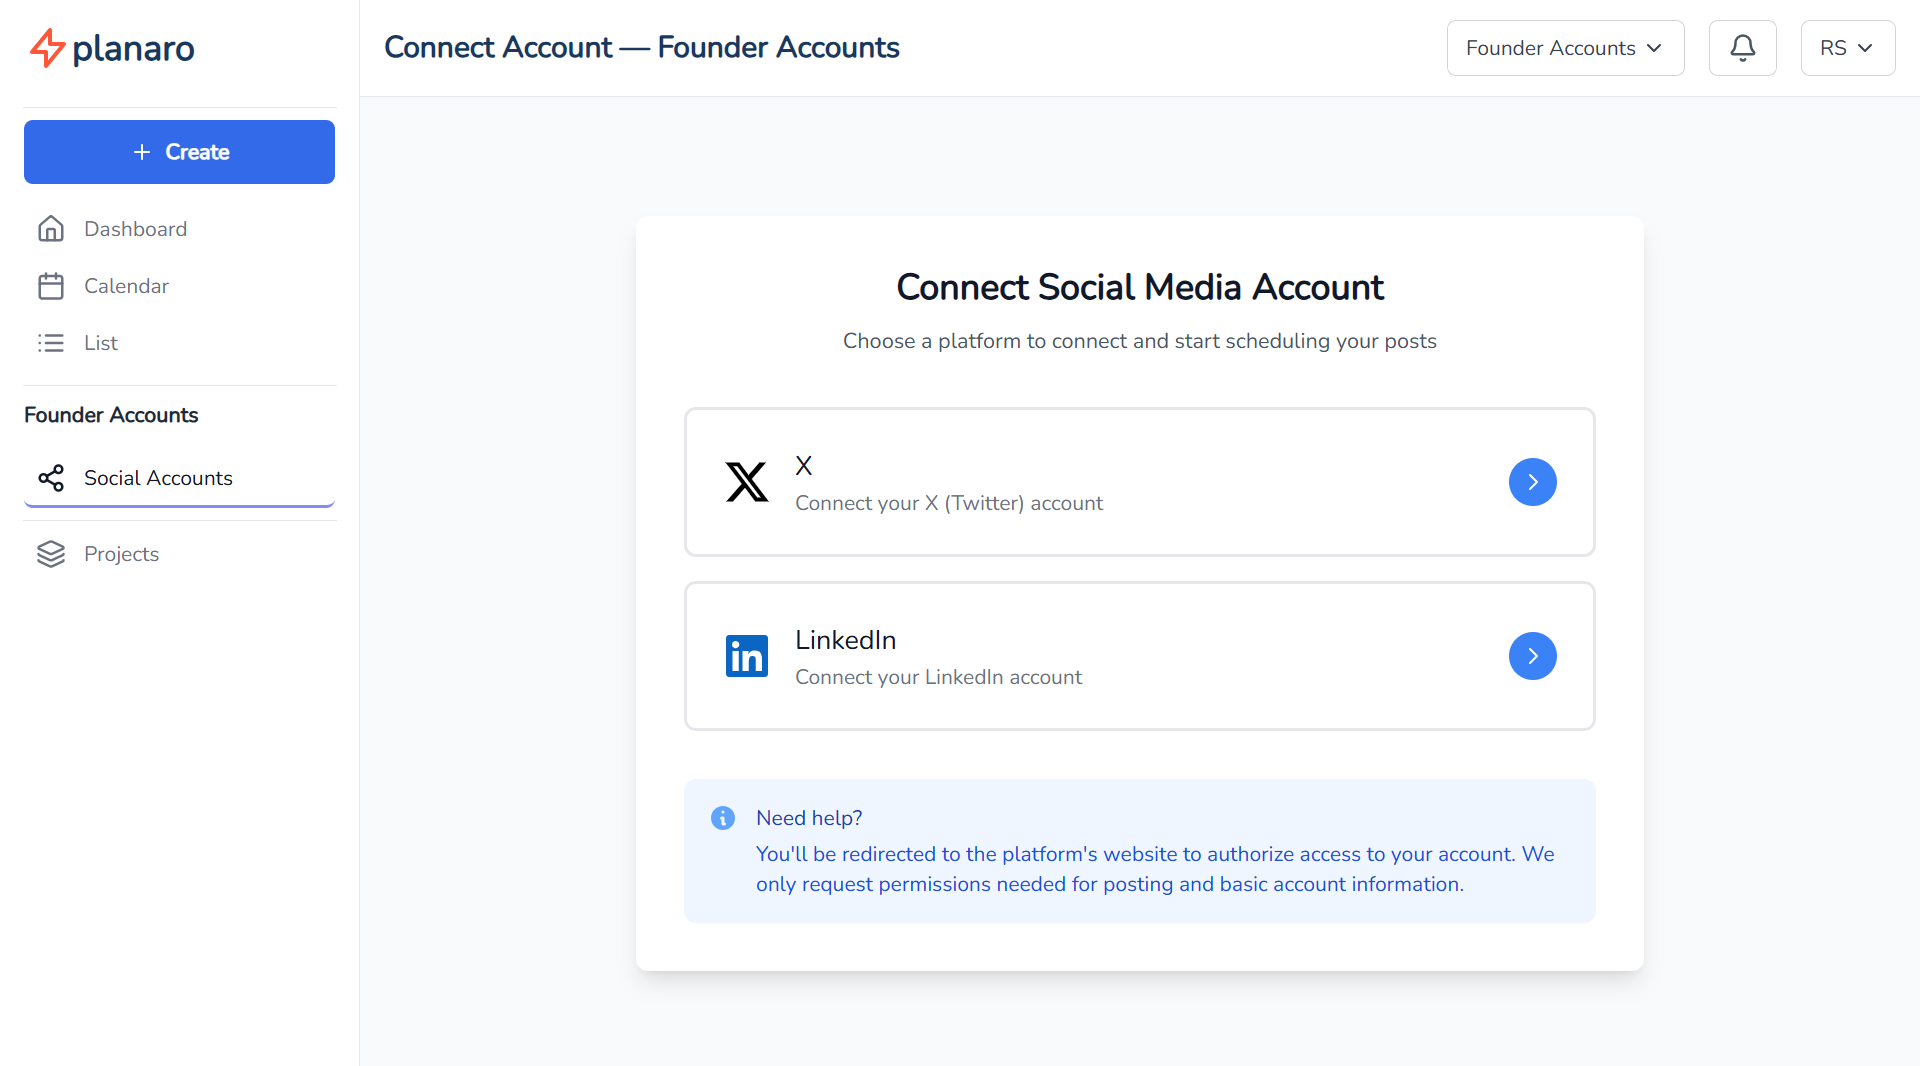Click the Projects layers icon
Viewport: 1920px width, 1066px height.
click(51, 554)
